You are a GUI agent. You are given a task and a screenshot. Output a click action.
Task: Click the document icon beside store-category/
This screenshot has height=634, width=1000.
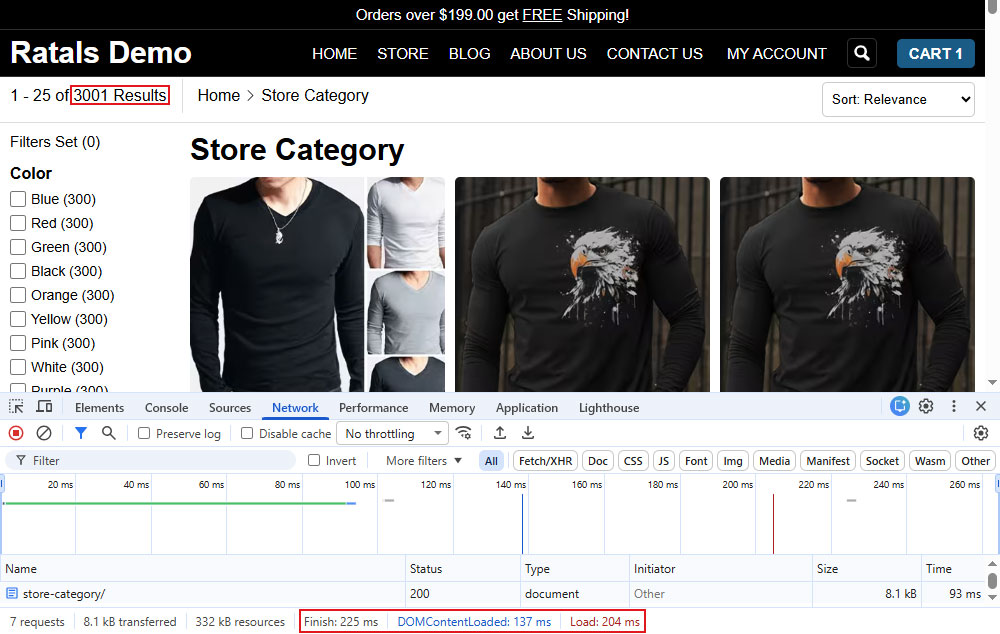click(12, 593)
